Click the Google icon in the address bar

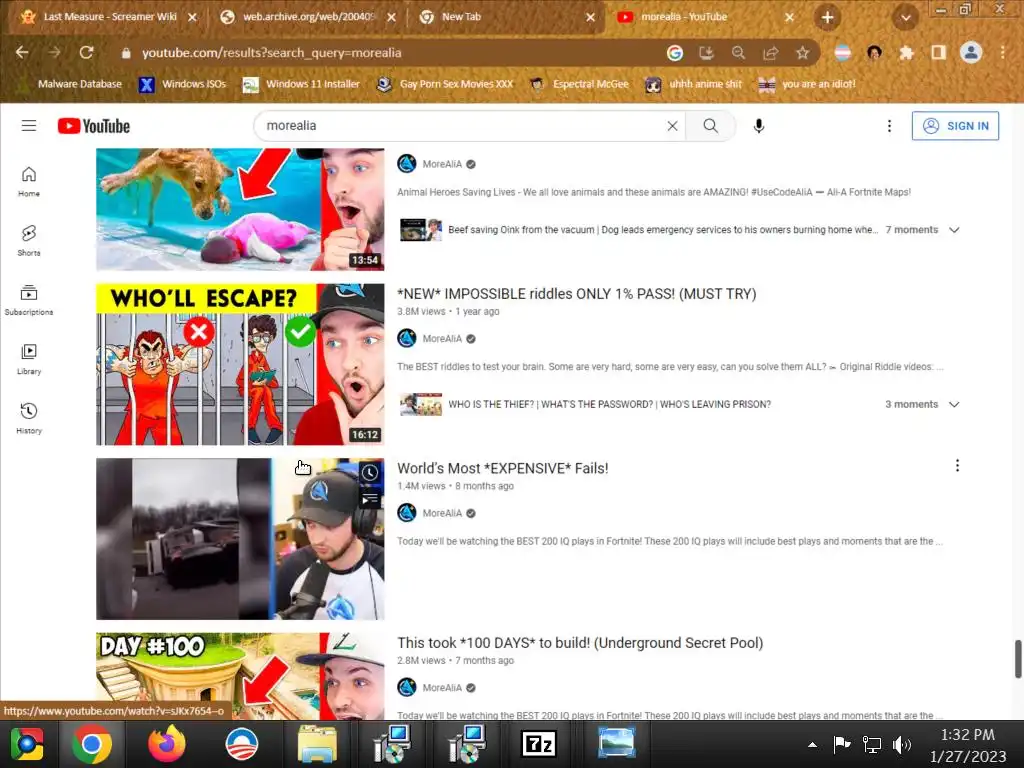point(675,53)
